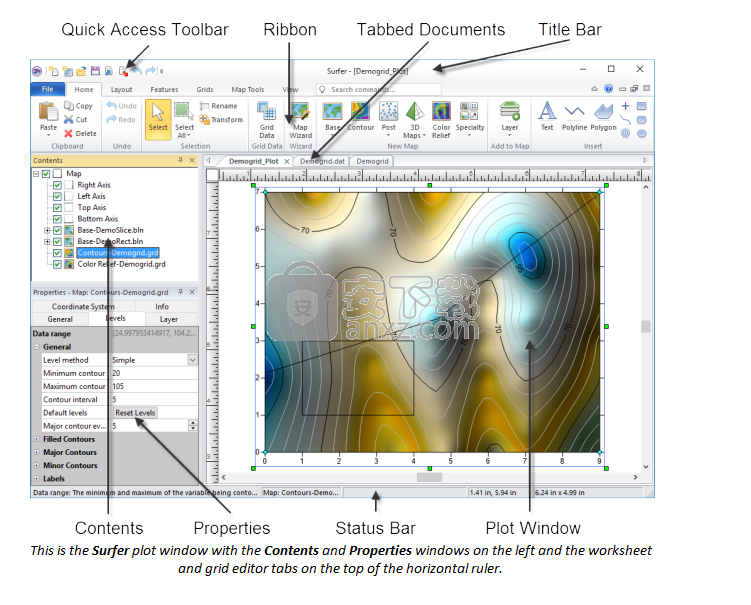Screen dimensions: 751x605
Task: Click the Paste clipboard icon
Action: pos(48,112)
